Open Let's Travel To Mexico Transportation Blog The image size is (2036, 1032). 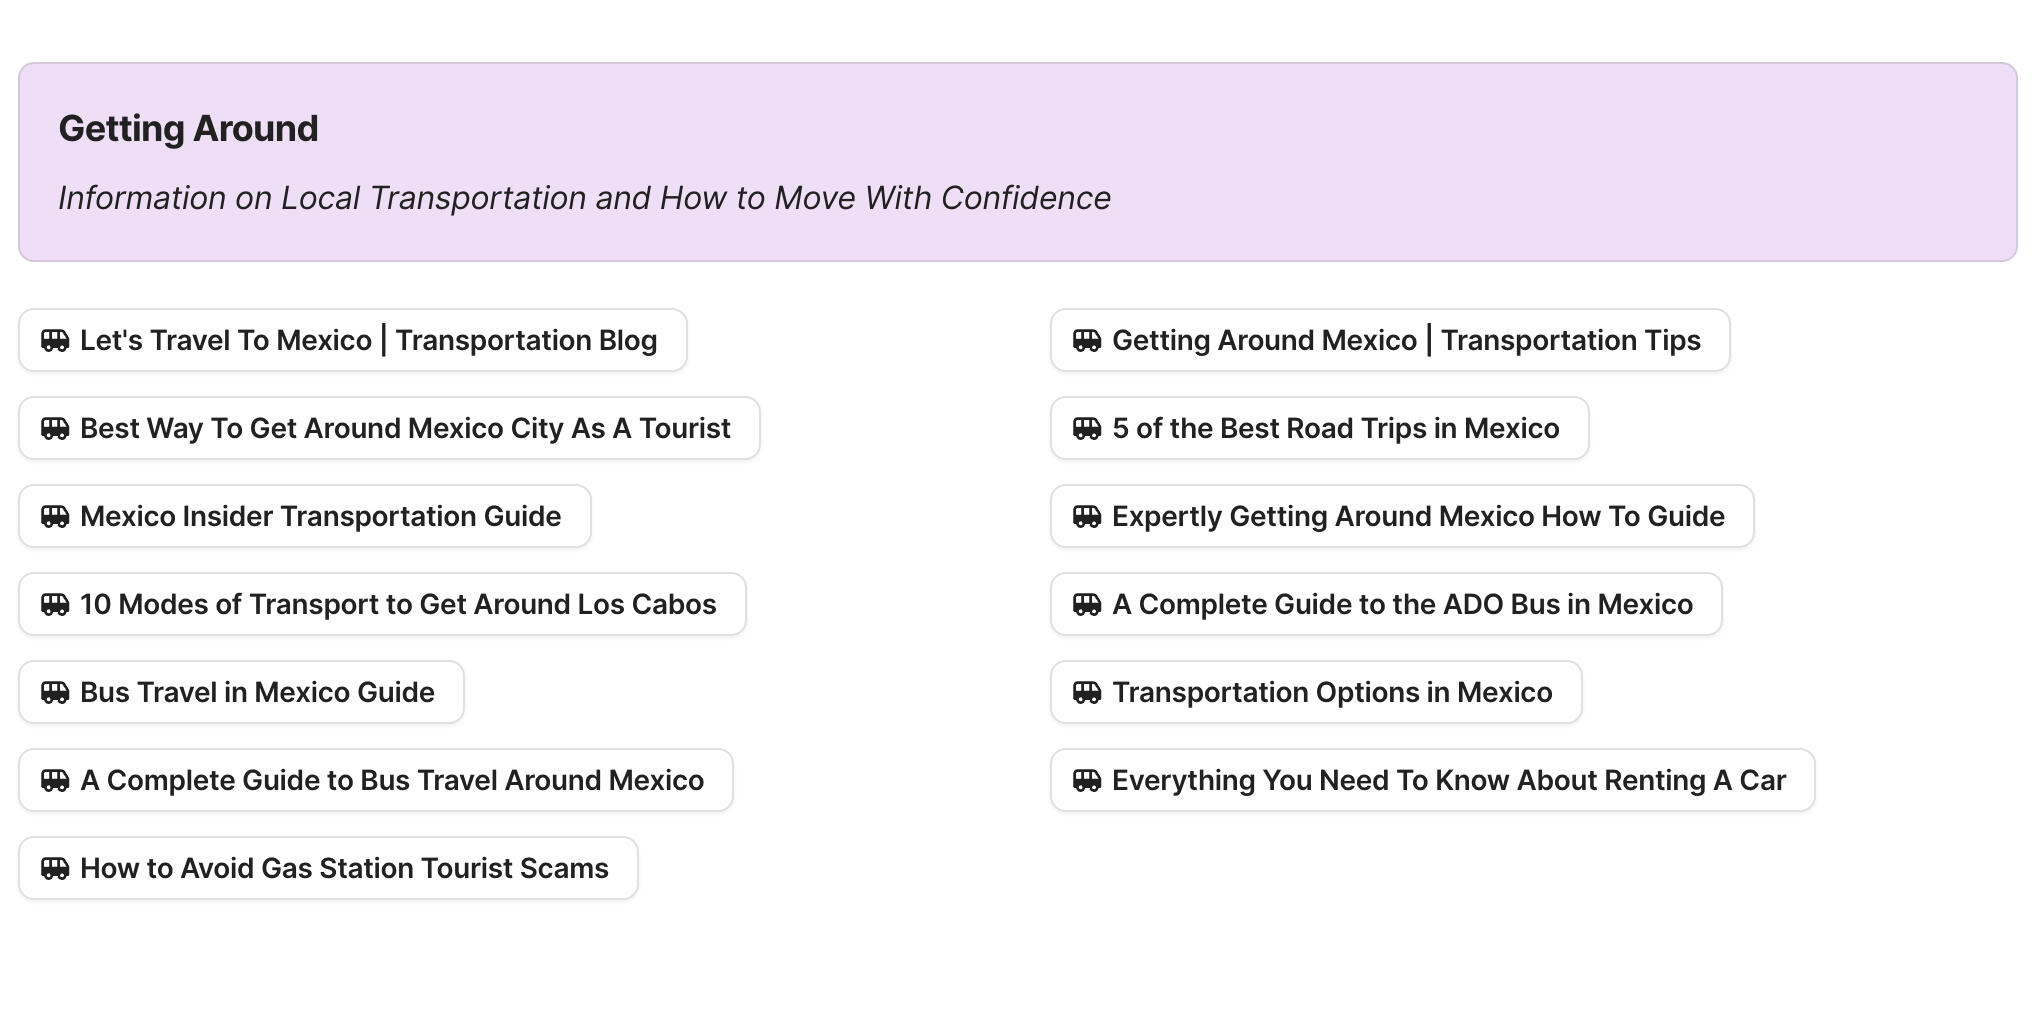[368, 341]
